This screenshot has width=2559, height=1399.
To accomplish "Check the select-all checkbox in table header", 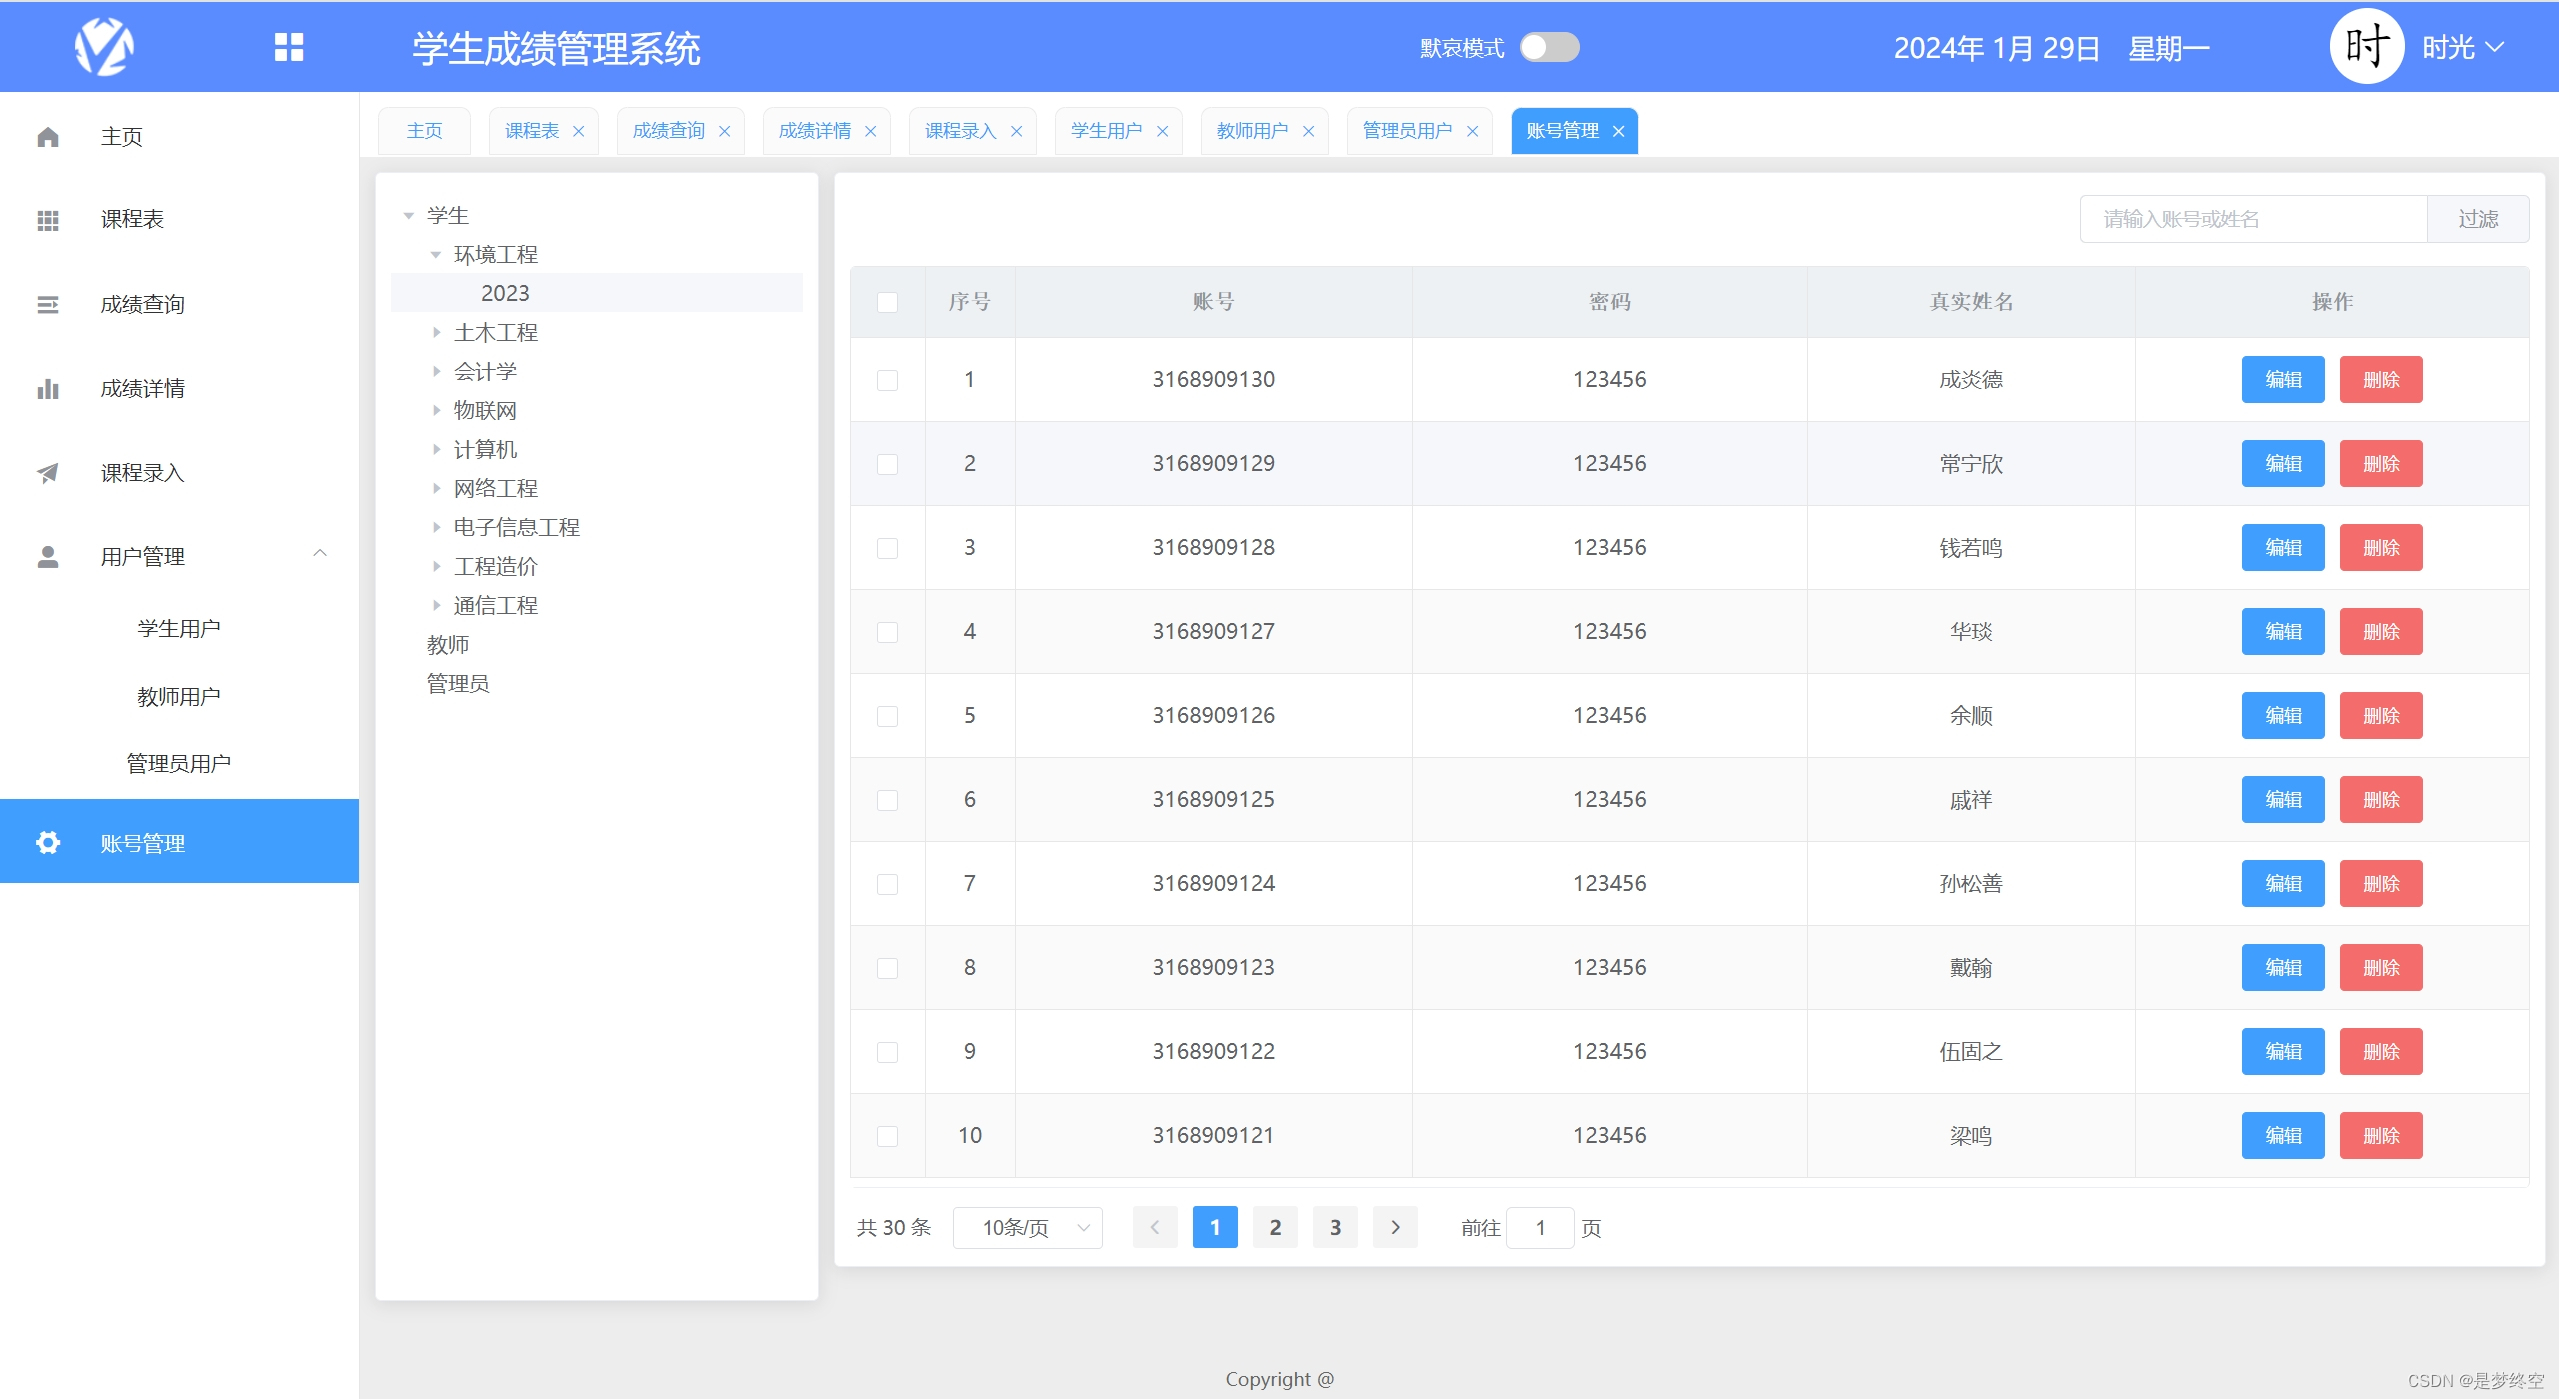I will click(887, 302).
